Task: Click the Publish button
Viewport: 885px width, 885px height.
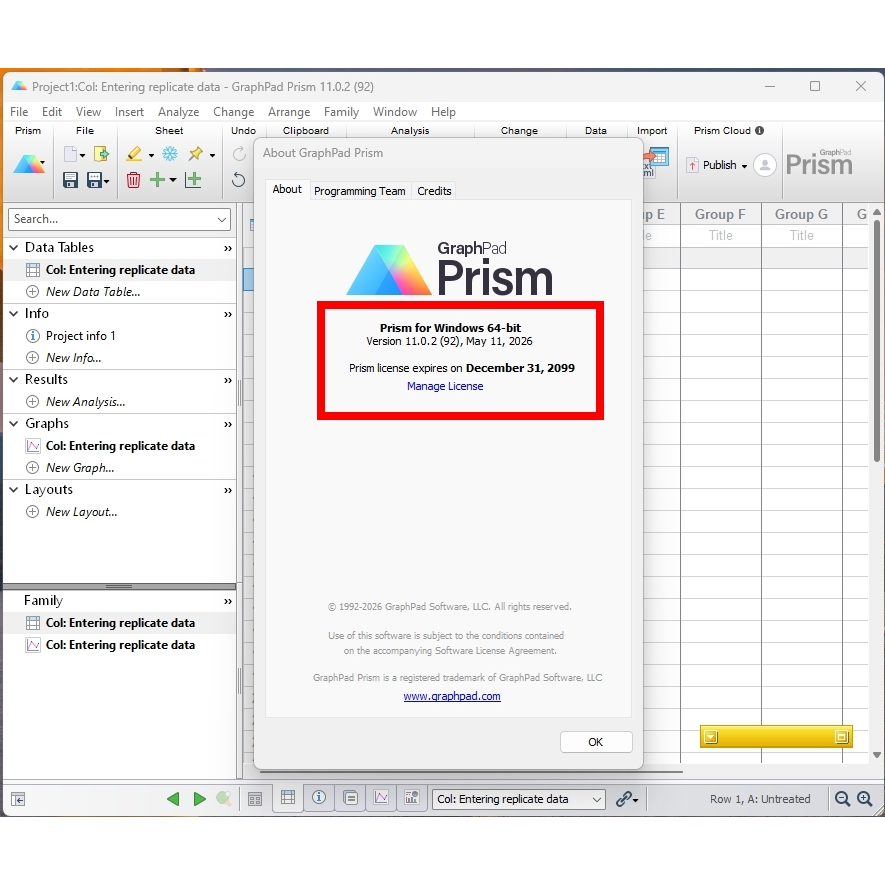Action: coord(712,165)
